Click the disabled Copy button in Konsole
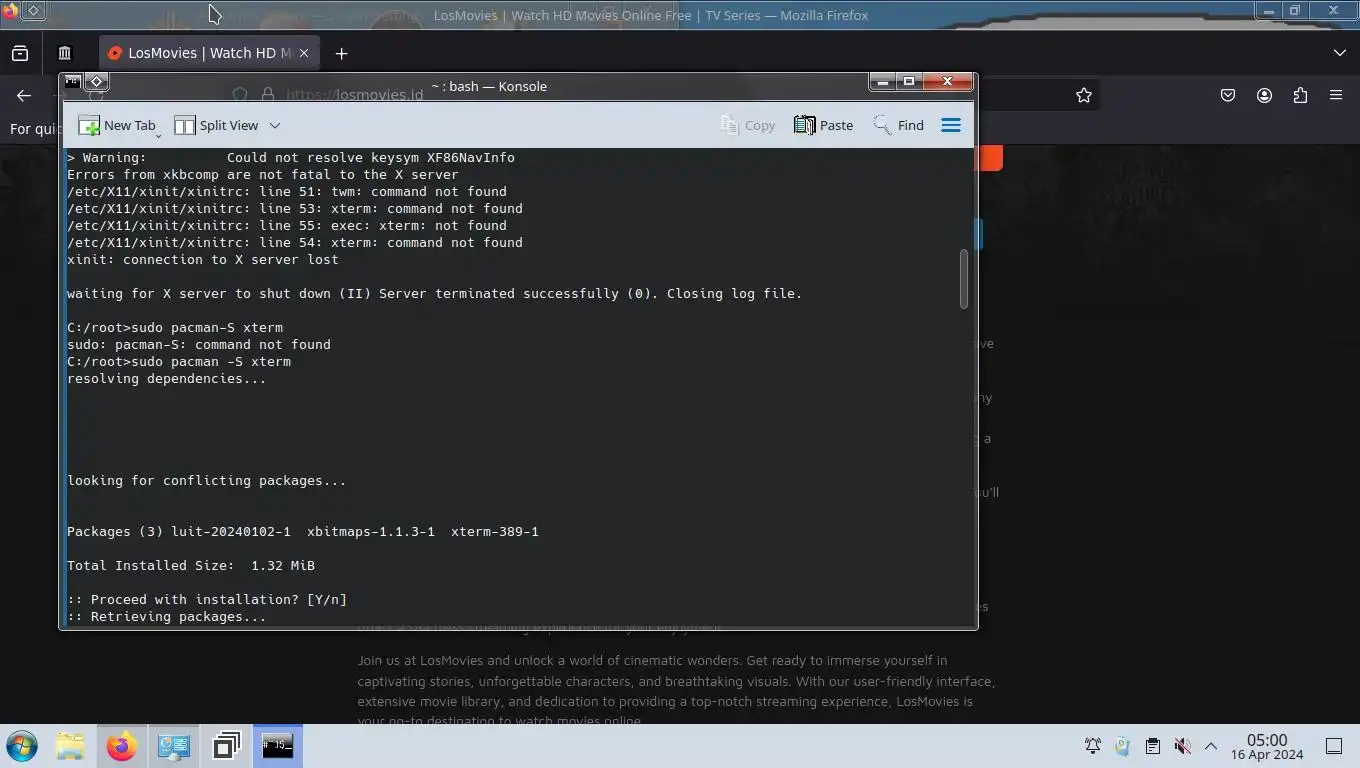Screen dimensions: 1360x768 747,125
